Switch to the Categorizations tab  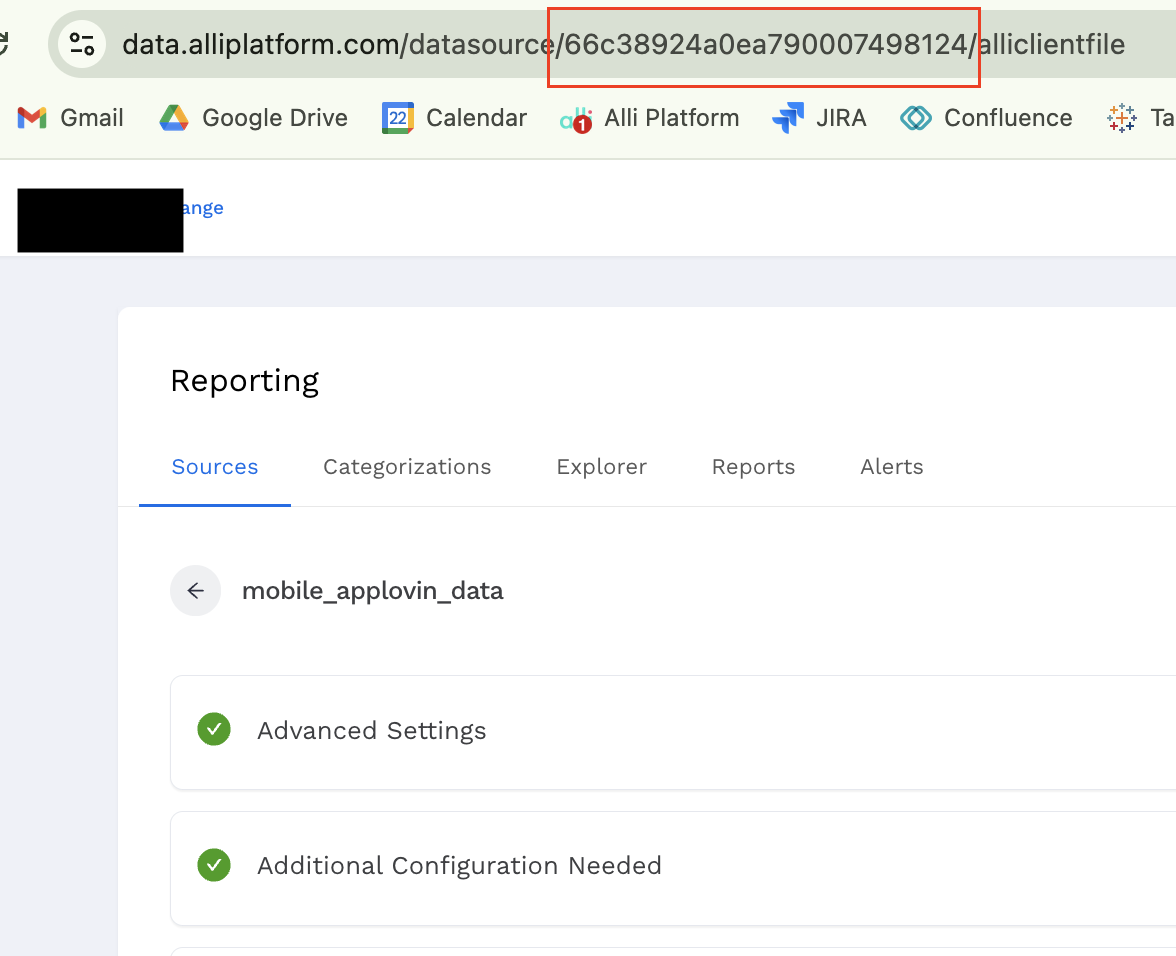(x=407, y=467)
